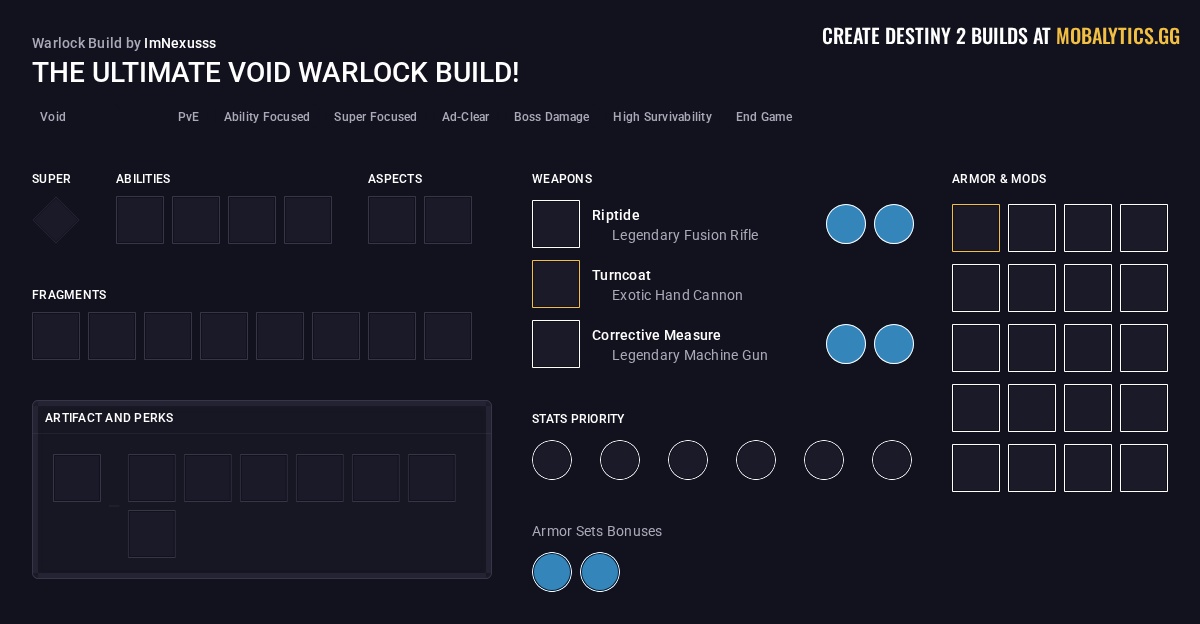Screen dimensions: 1200x624
Task: Click the Super Focused tag
Action: tap(375, 117)
